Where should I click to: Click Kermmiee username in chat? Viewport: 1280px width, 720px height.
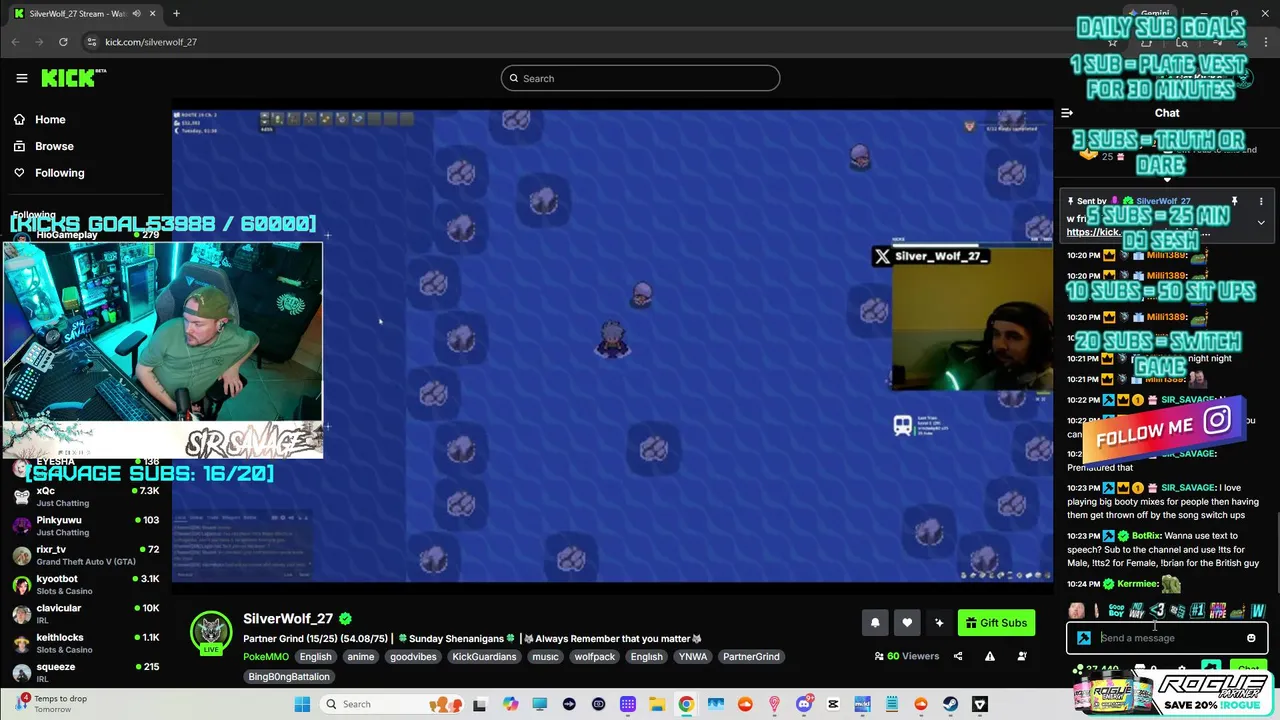click(1137, 584)
